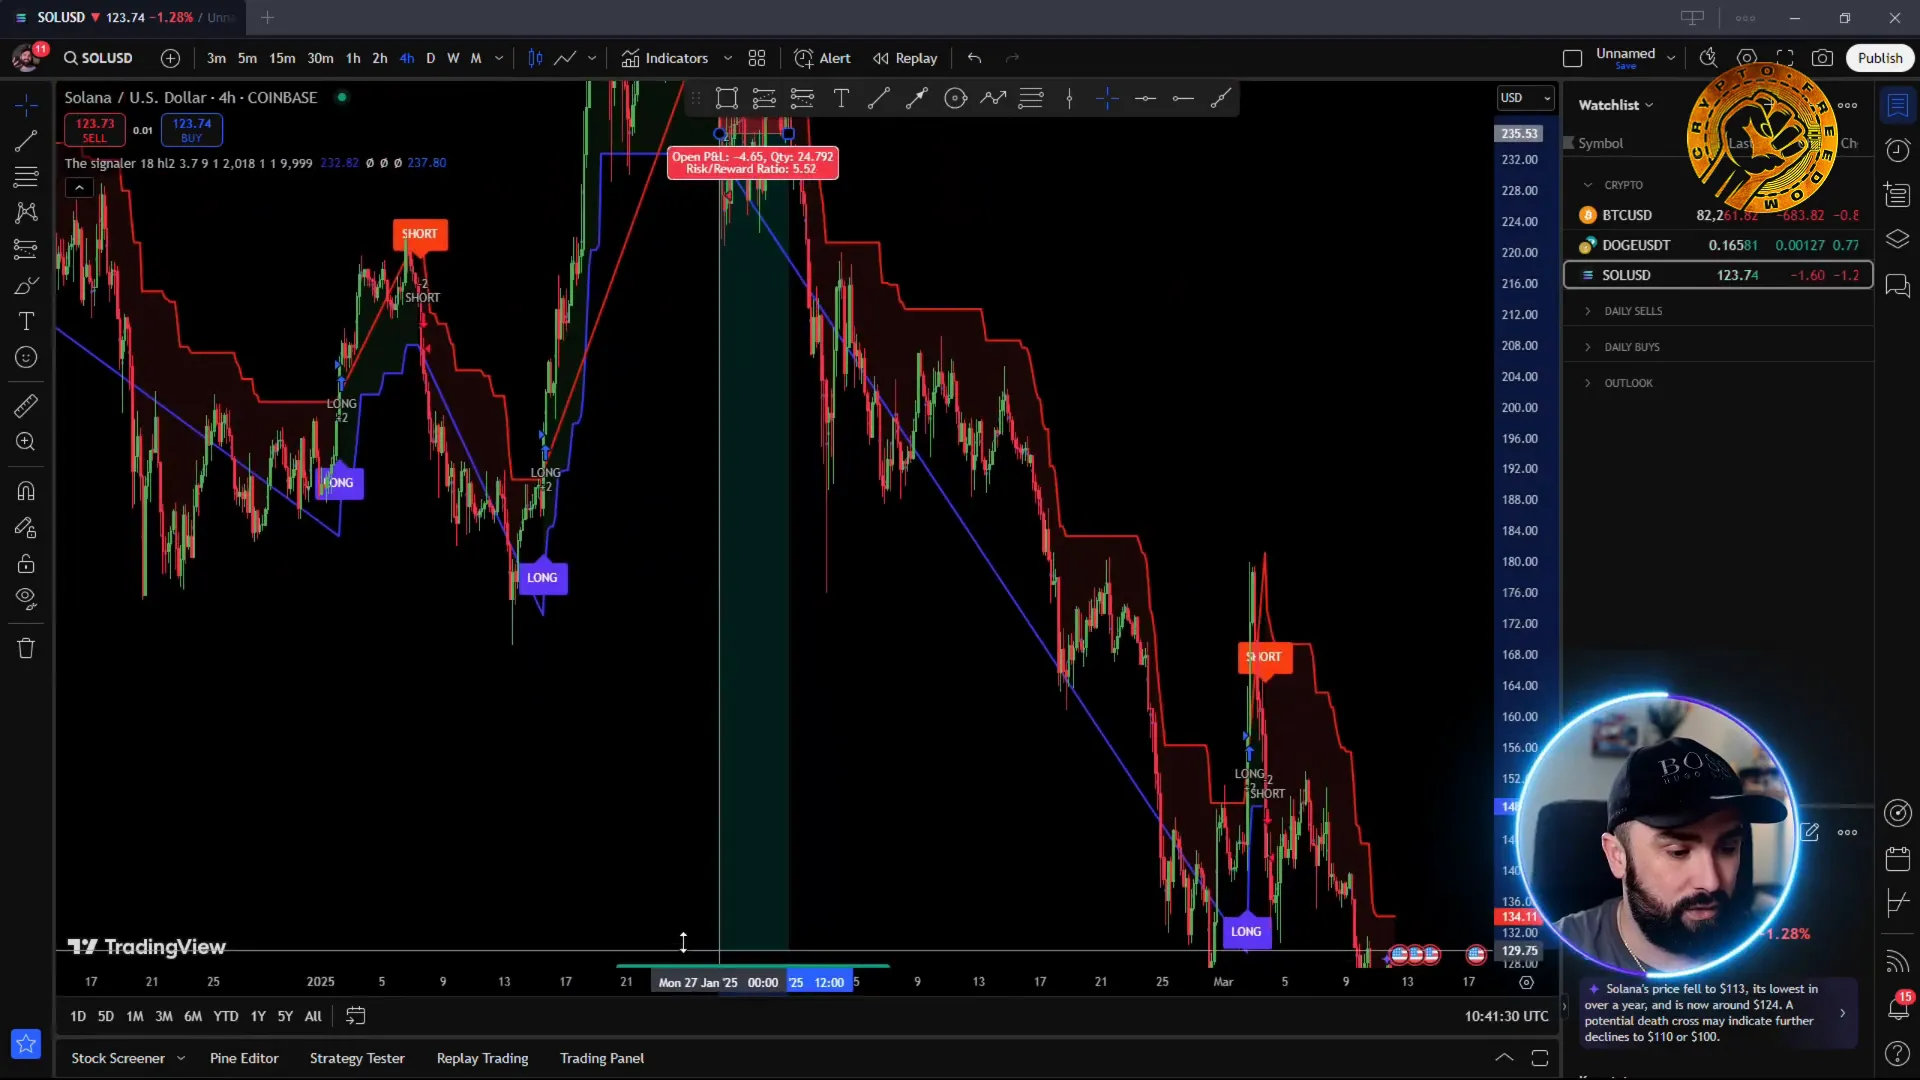Set chart range to YTD

tap(226, 1016)
